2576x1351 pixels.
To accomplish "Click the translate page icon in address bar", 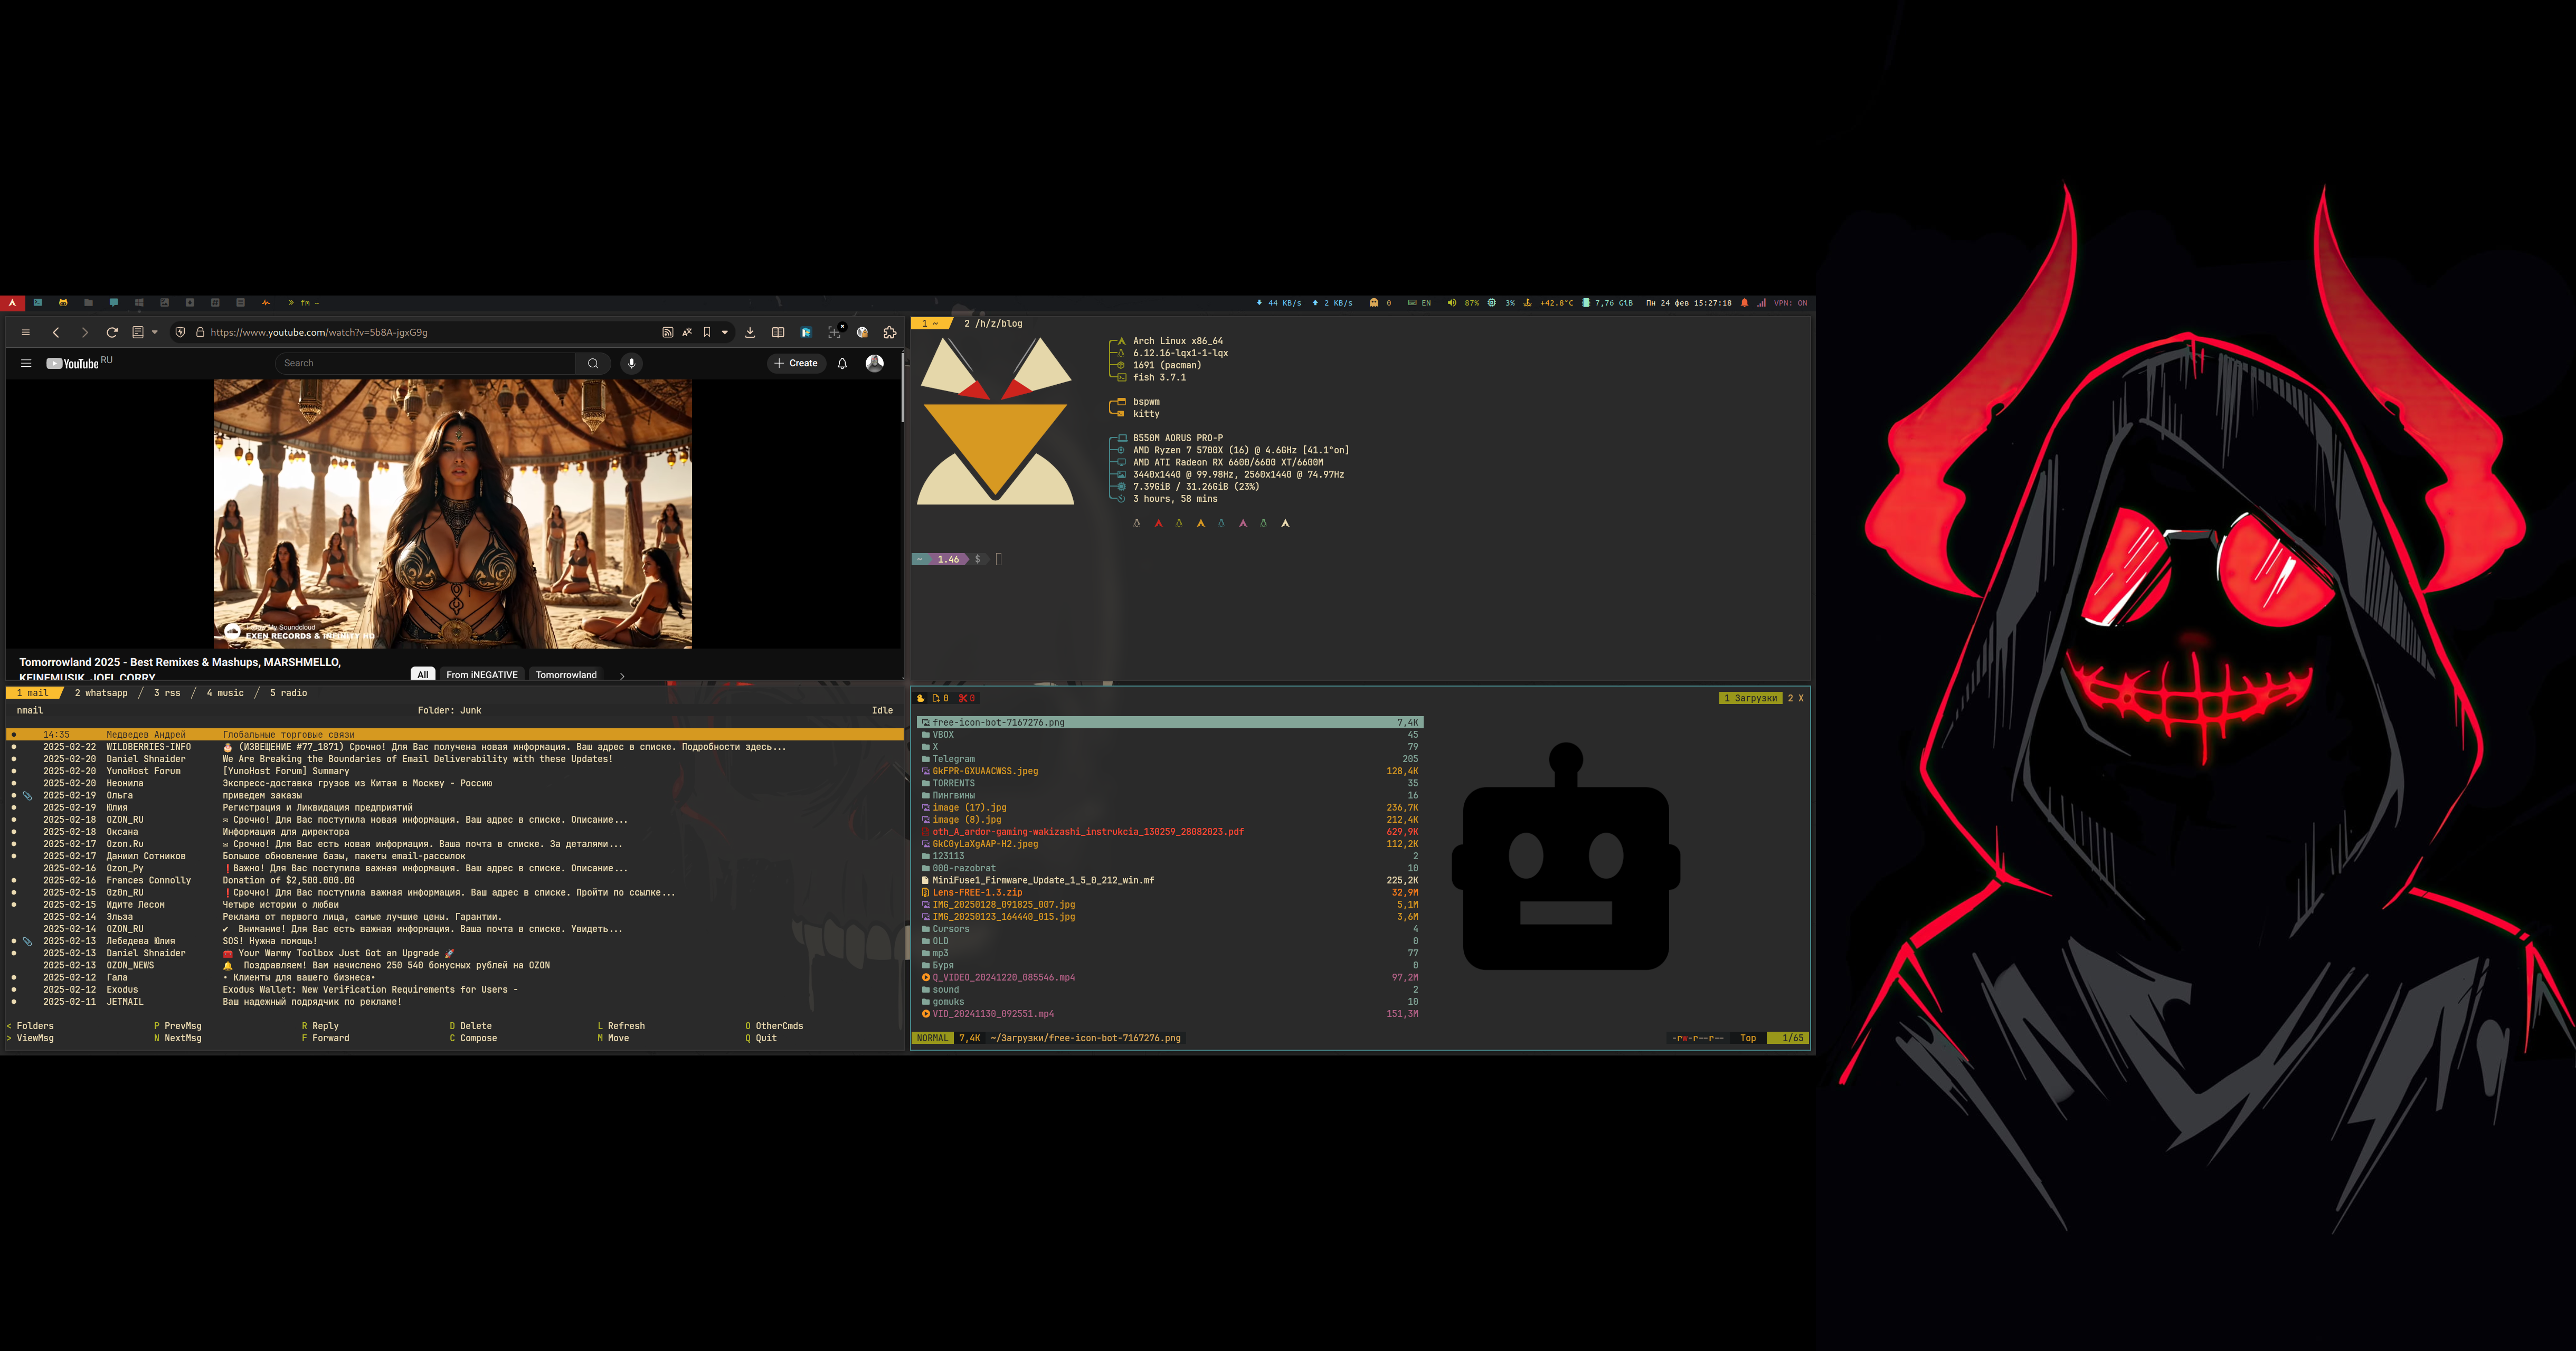I will pos(687,332).
